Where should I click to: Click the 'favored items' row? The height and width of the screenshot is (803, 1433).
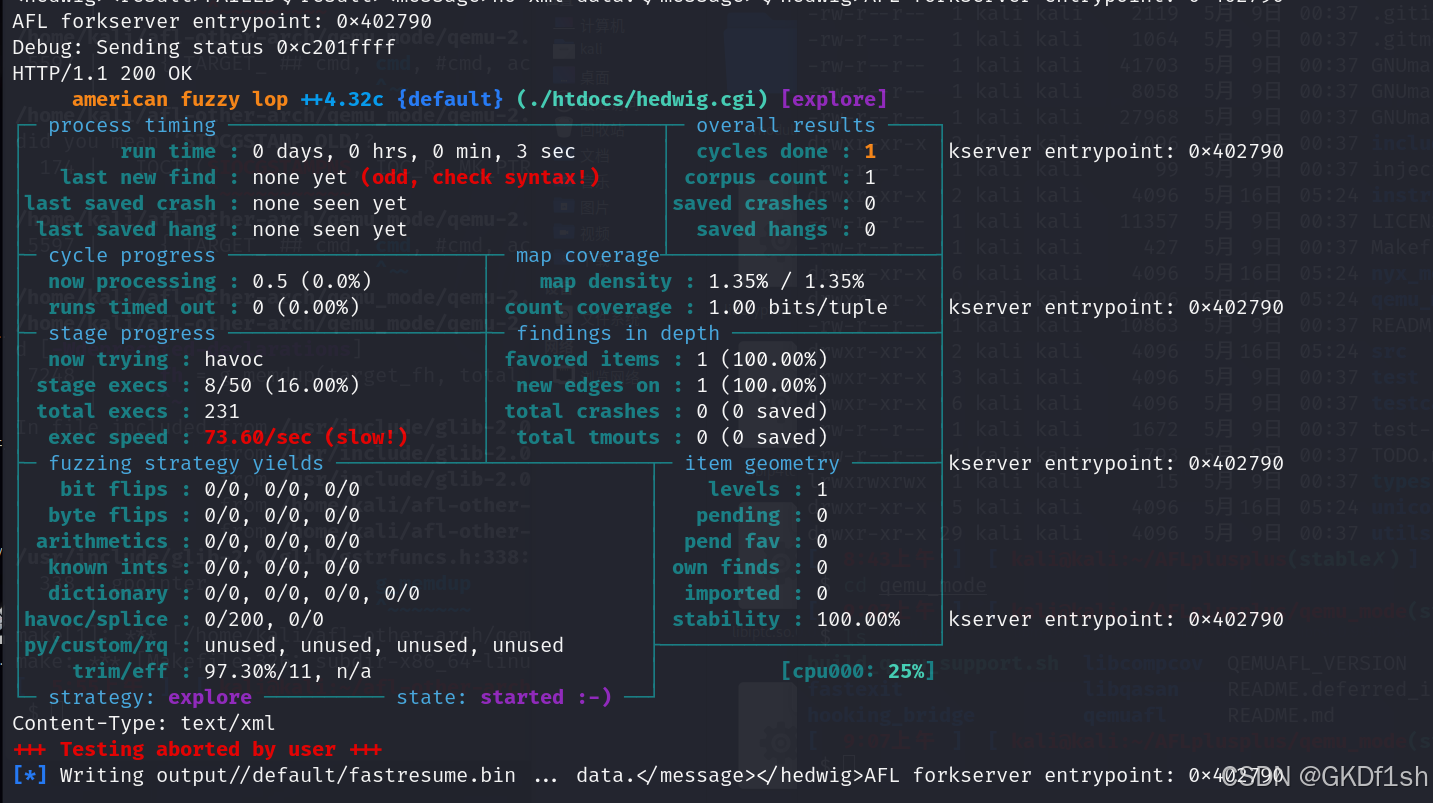pyautogui.click(x=666, y=359)
